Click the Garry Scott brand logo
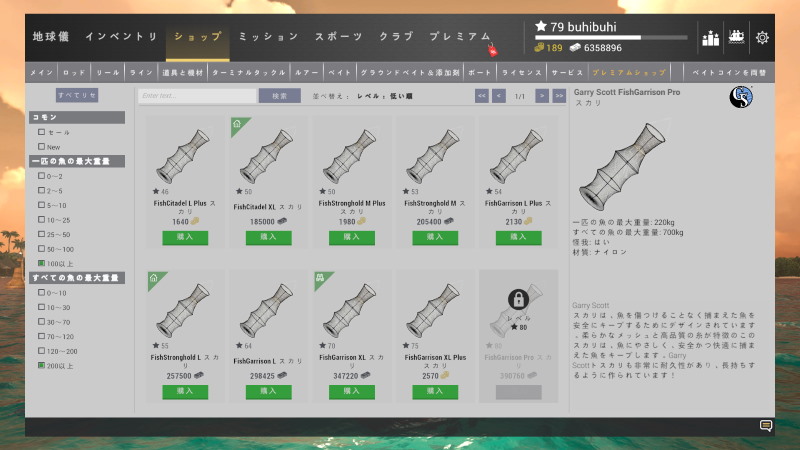800x450 pixels. click(x=741, y=97)
